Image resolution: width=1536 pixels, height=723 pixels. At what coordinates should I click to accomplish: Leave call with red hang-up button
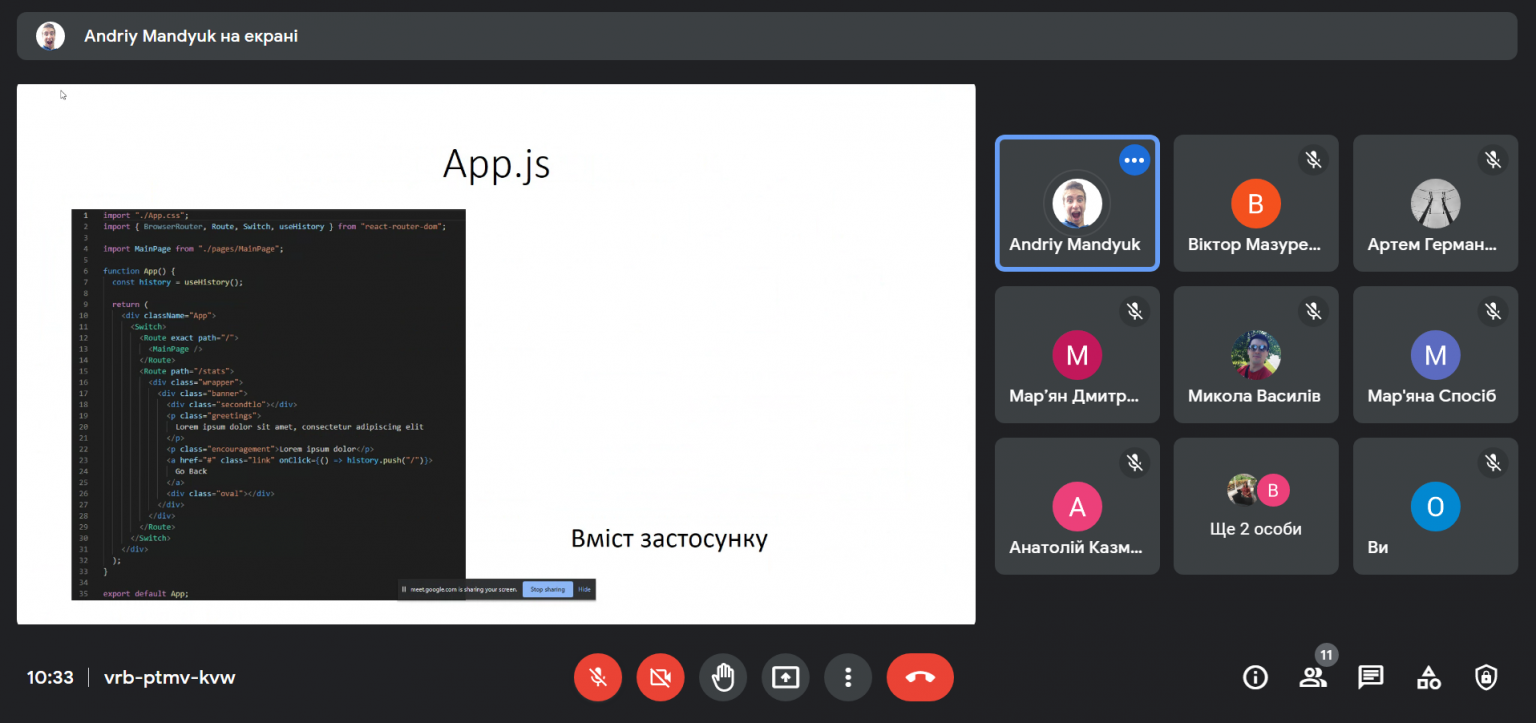point(920,677)
